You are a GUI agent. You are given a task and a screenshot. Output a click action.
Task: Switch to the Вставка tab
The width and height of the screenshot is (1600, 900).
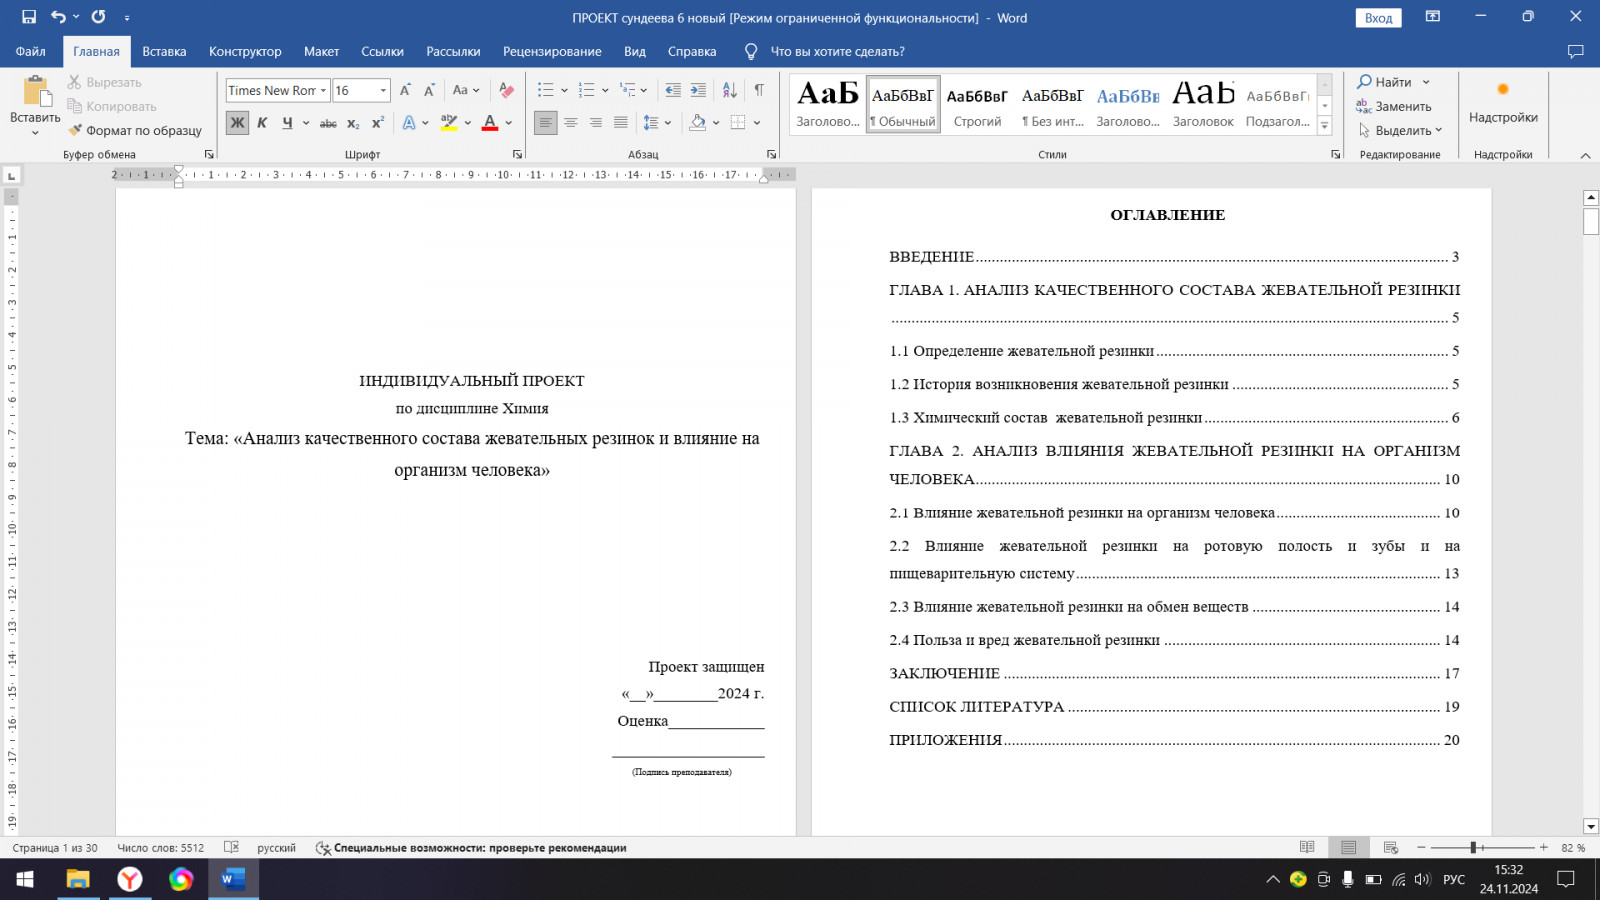(164, 51)
